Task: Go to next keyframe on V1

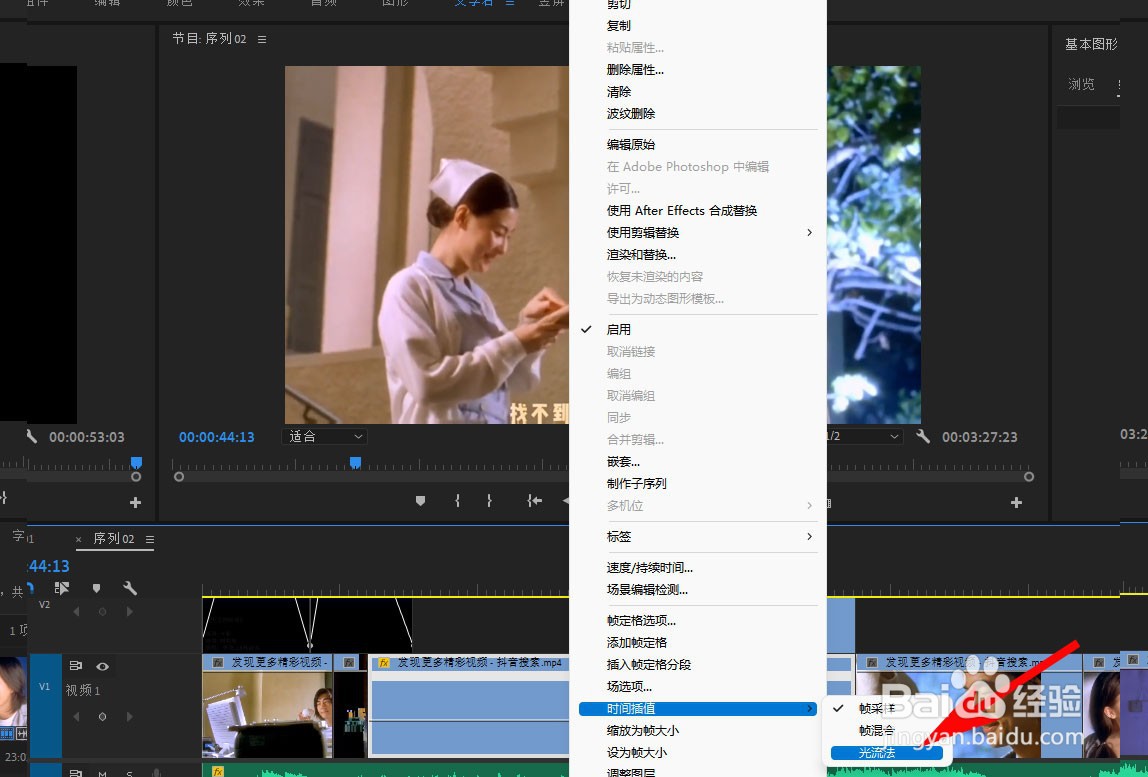Action: pos(130,717)
